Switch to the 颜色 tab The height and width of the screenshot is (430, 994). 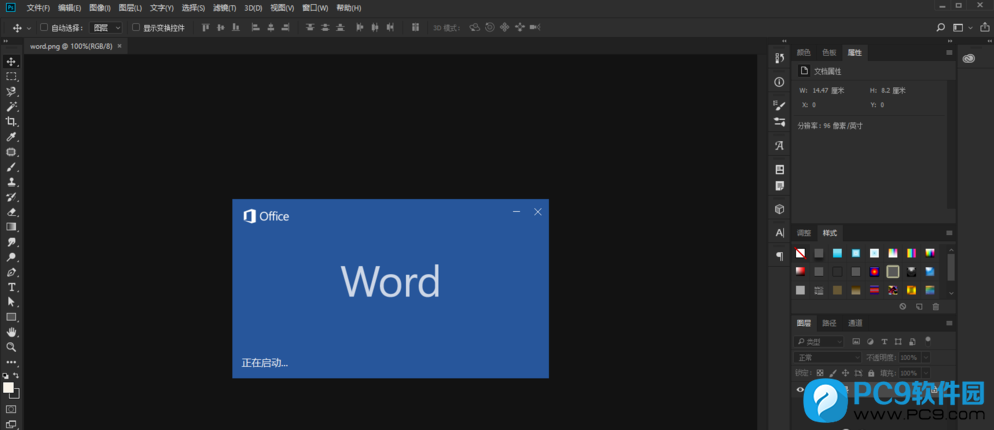tap(804, 53)
